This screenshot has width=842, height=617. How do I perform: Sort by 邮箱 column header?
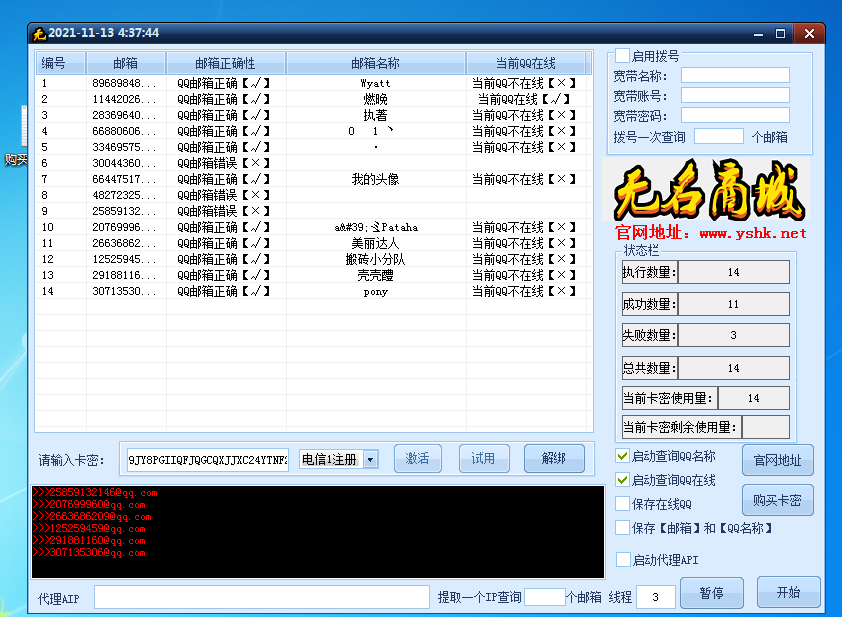pyautogui.click(x=126, y=63)
